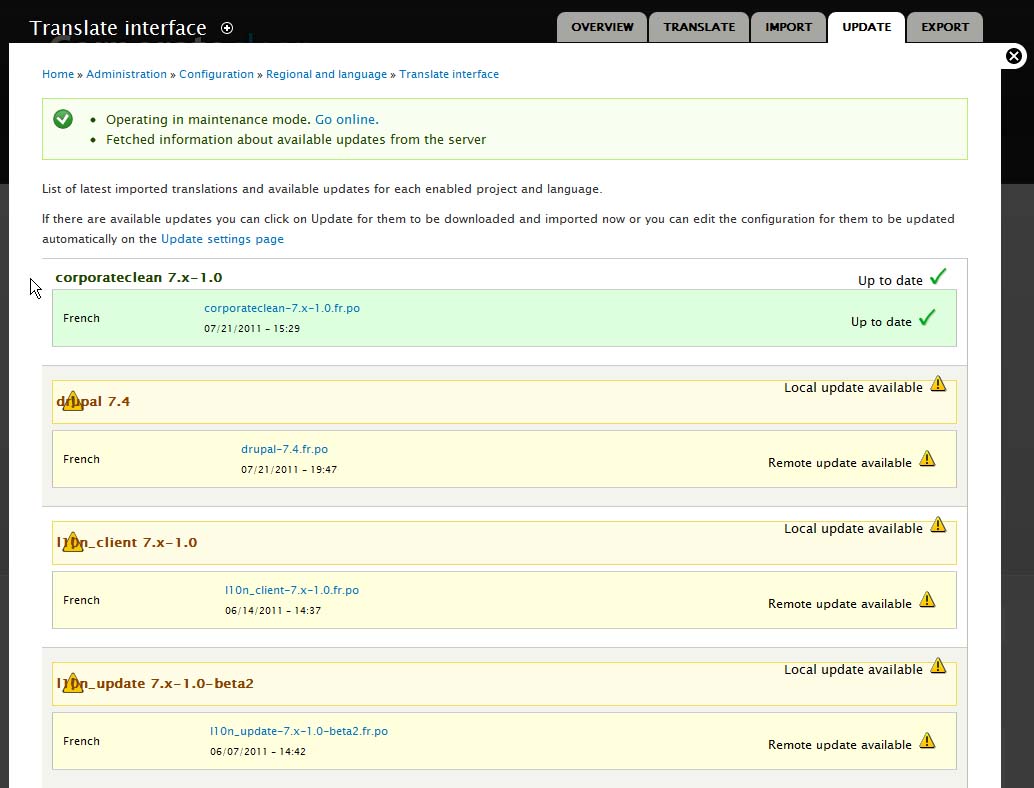1034x788 pixels.
Task: Click Remote update available text in l10n_update row
Action: pos(840,745)
